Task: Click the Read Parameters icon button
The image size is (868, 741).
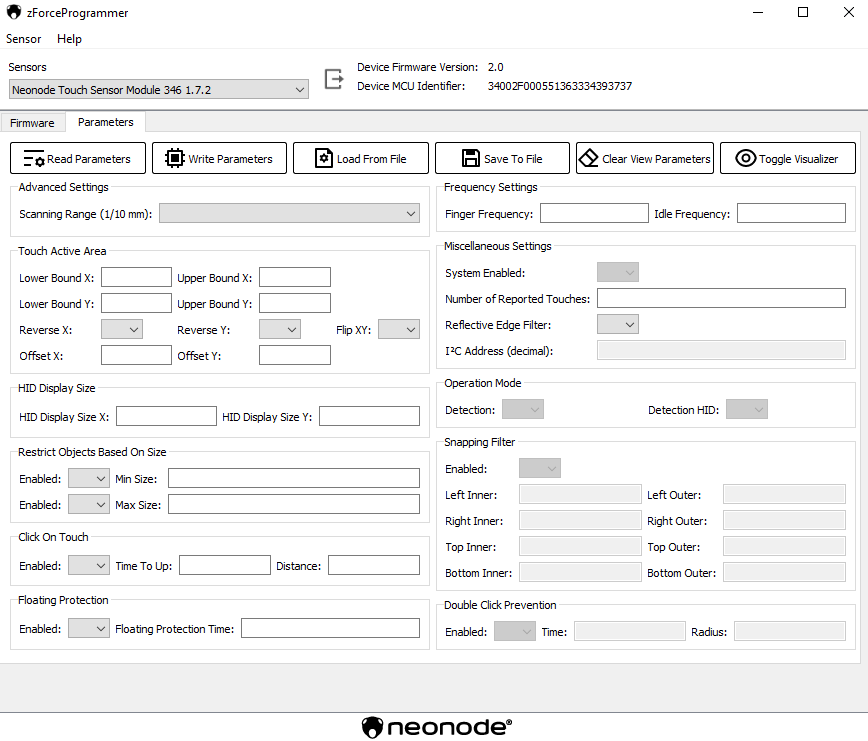Action: 34,159
